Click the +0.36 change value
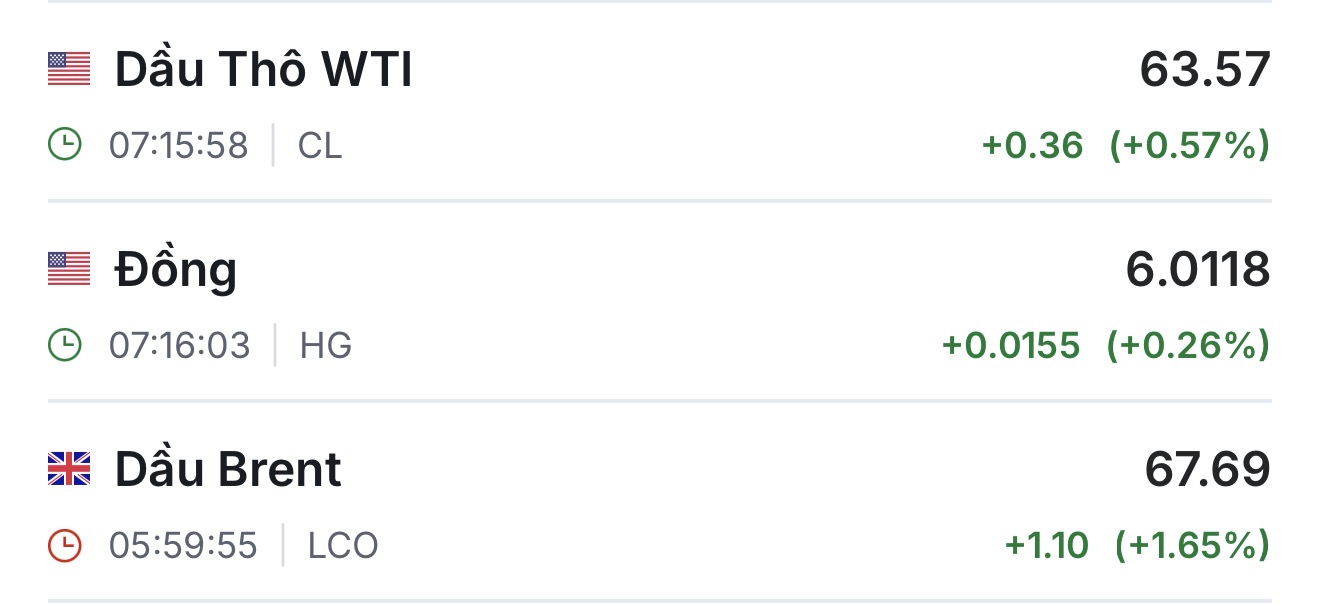This screenshot has width=1320, height=606. [x=1032, y=146]
